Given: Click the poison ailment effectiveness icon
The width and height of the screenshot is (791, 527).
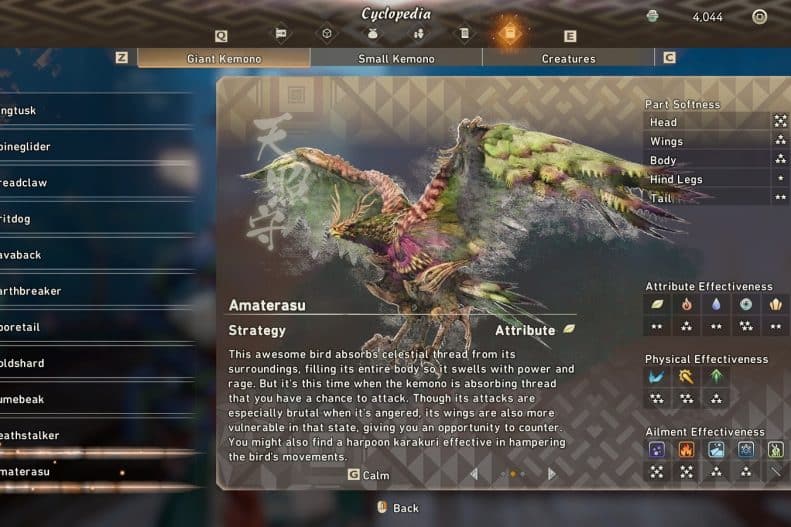Looking at the screenshot, I should tap(657, 449).
